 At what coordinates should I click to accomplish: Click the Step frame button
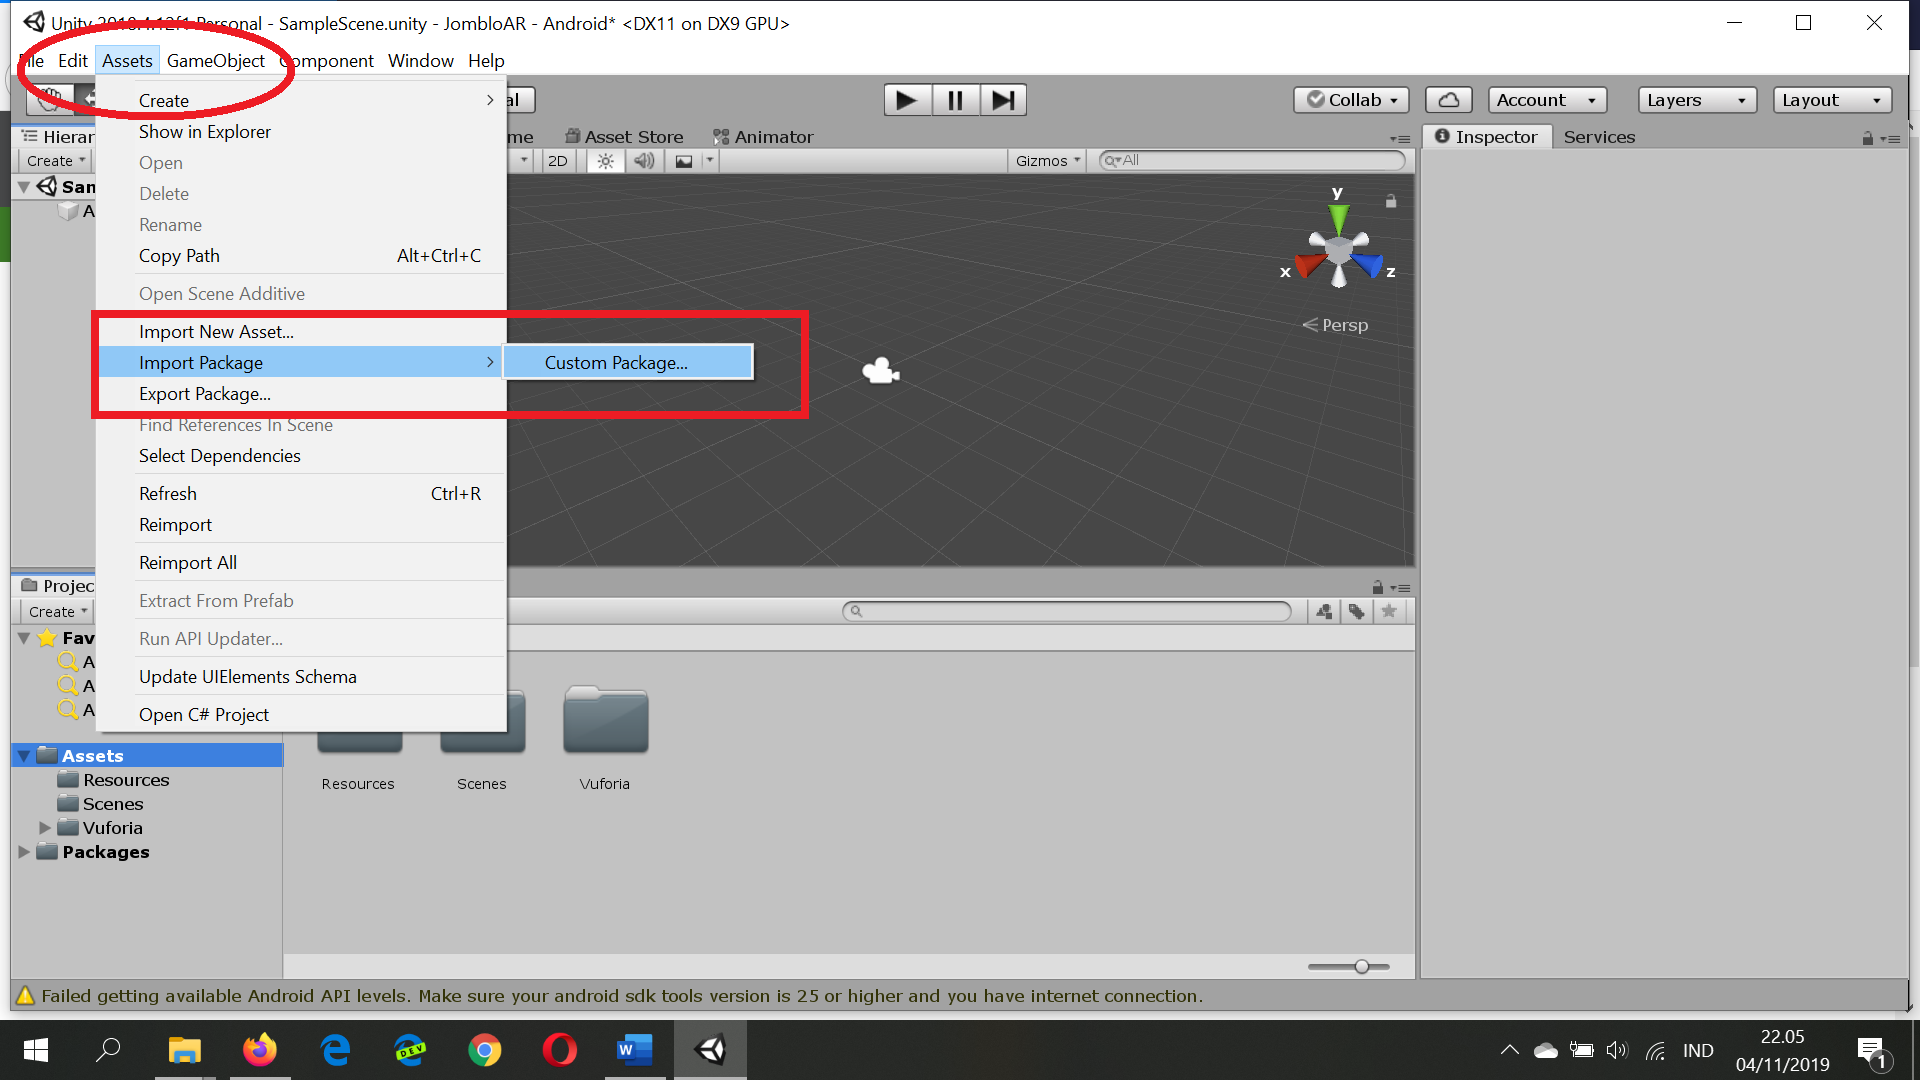1003,100
